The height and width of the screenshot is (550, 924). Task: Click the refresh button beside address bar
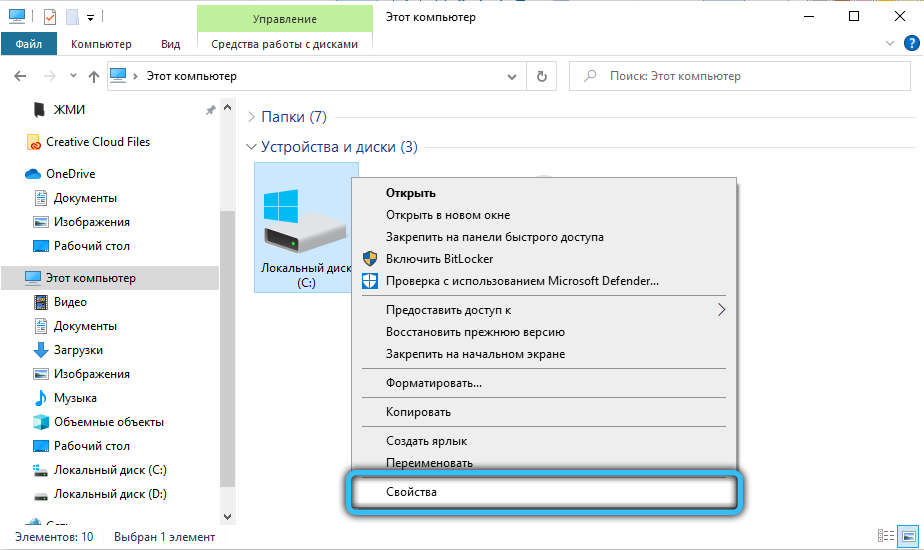point(542,76)
